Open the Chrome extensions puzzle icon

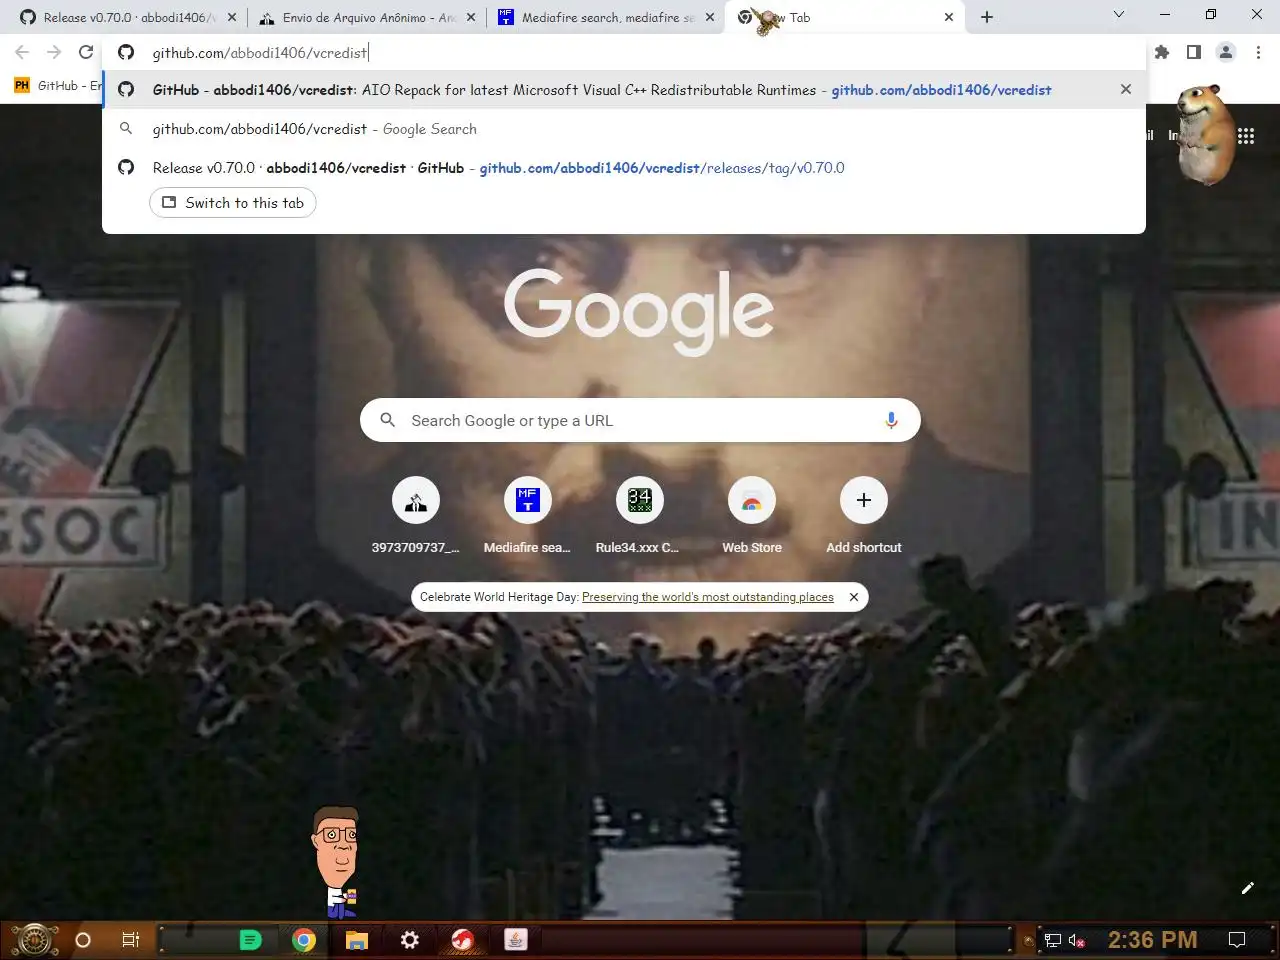[x=1161, y=52]
